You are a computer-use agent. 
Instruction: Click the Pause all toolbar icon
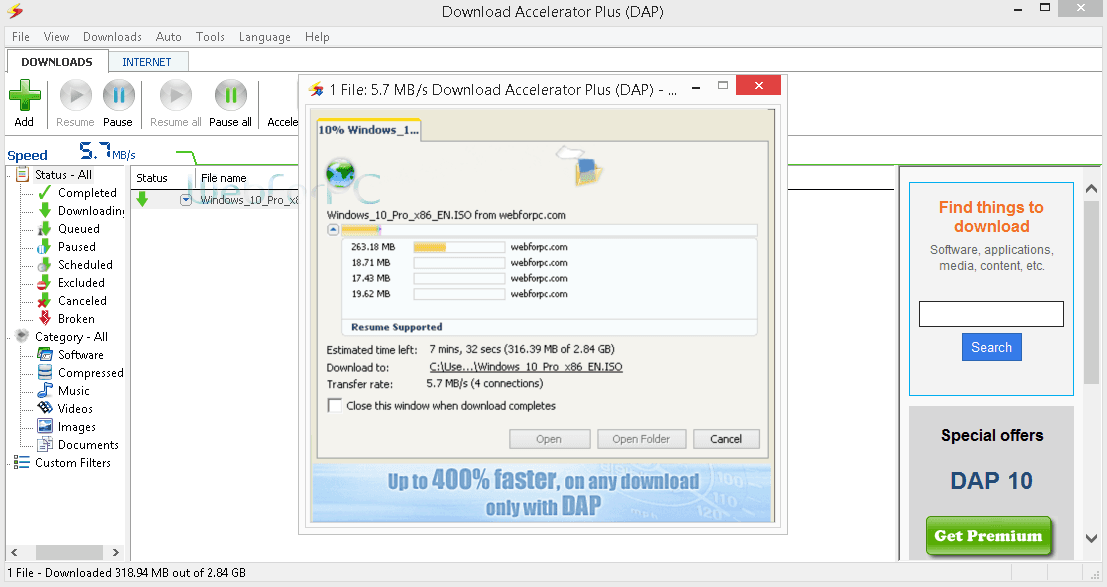click(231, 95)
